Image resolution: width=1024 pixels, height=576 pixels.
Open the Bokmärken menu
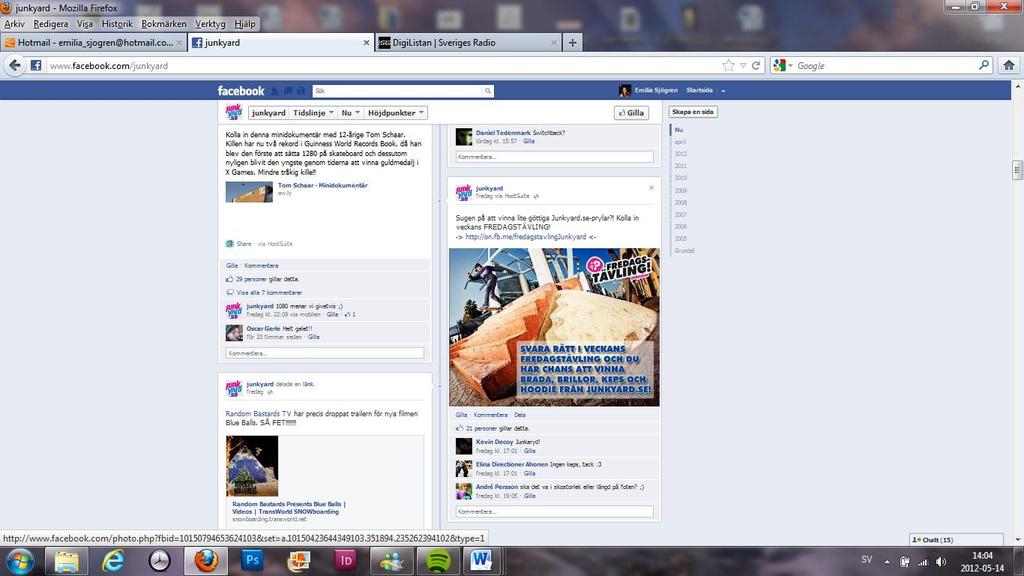[164, 24]
